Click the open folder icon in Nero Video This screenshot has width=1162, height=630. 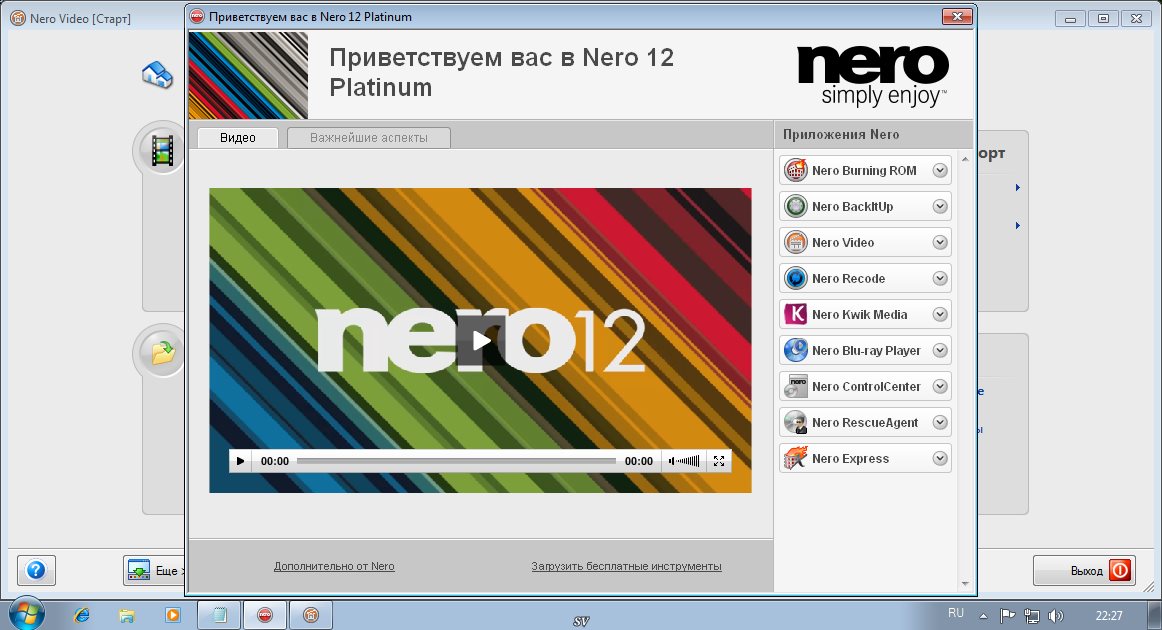click(x=162, y=352)
